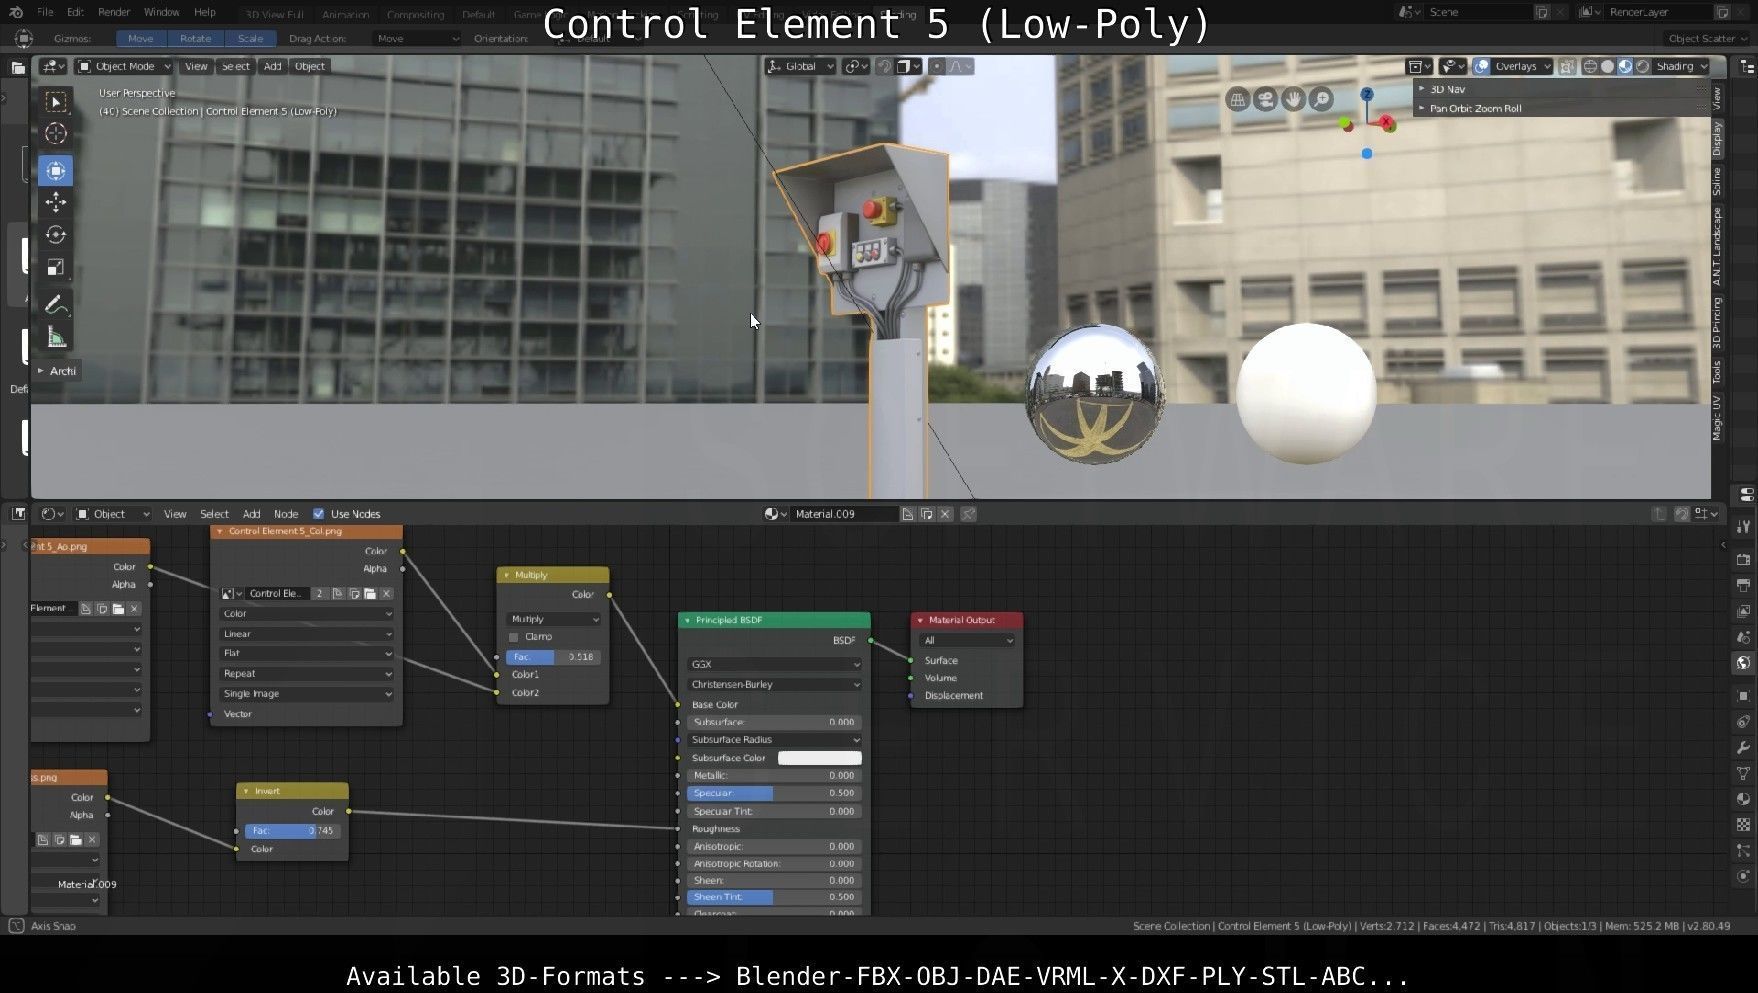Screen dimensions: 1758x993
Task: Open the 3D viewport Object menu
Action: [309, 66]
